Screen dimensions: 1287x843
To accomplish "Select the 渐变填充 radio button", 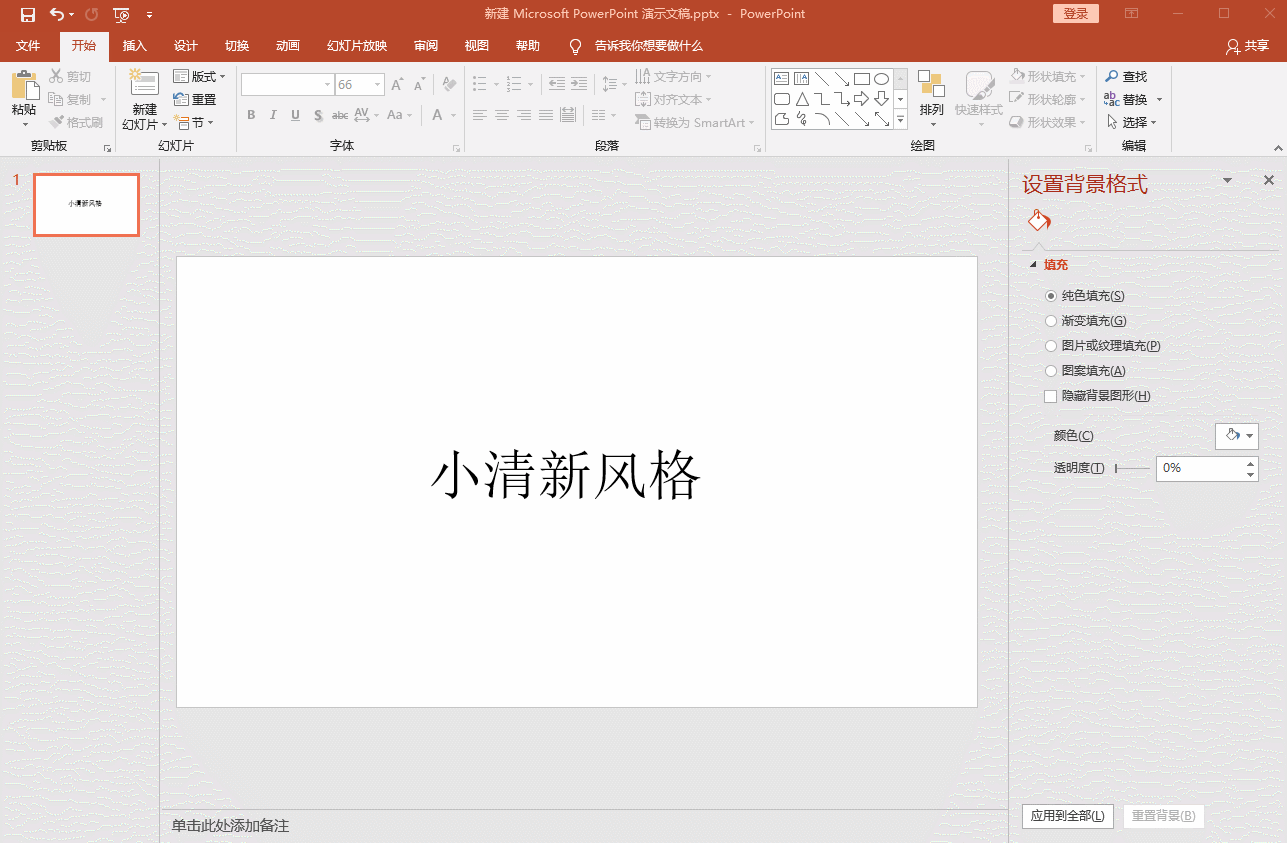I will point(1051,320).
